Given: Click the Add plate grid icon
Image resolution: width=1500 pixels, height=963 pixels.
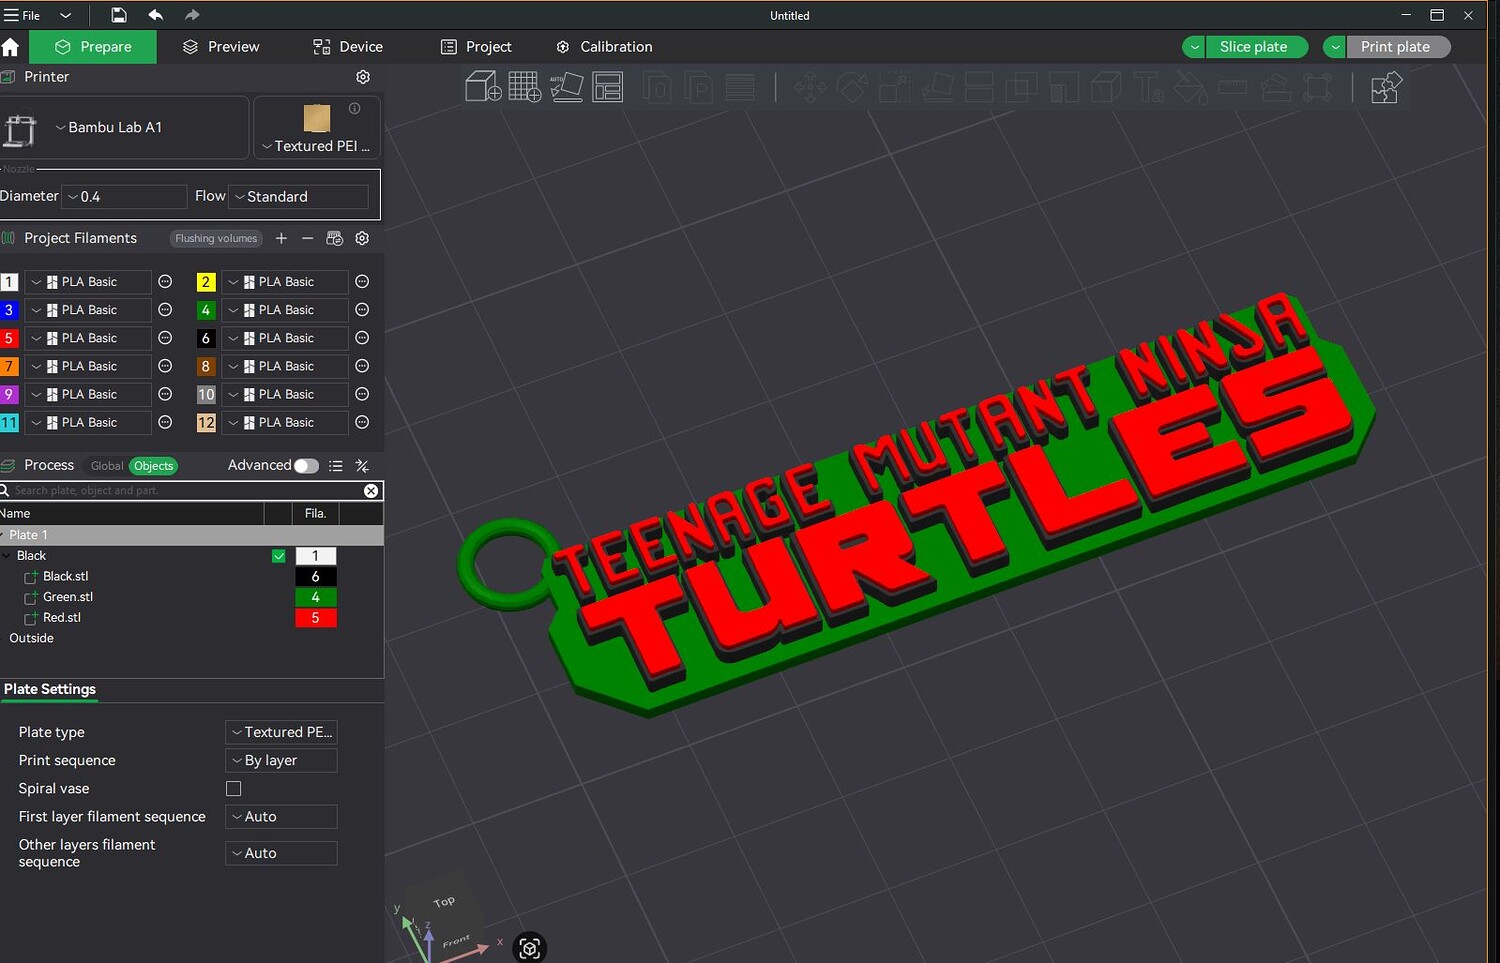Looking at the screenshot, I should click(525, 87).
